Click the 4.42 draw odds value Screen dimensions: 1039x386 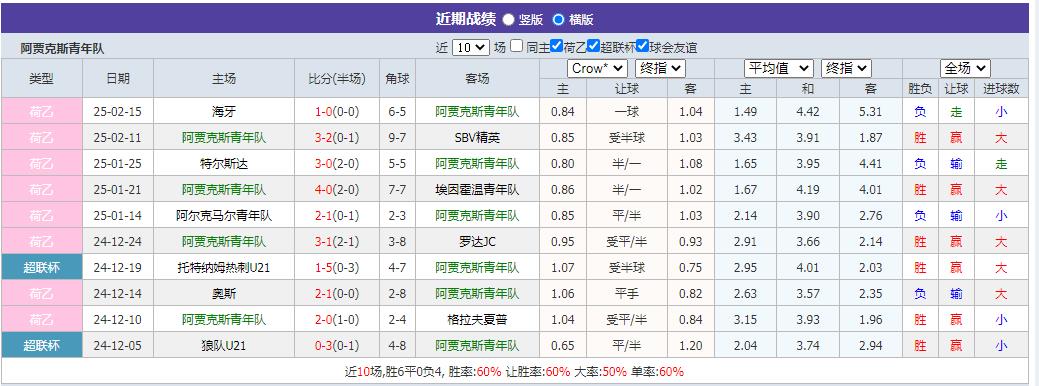pyautogui.click(x=808, y=112)
